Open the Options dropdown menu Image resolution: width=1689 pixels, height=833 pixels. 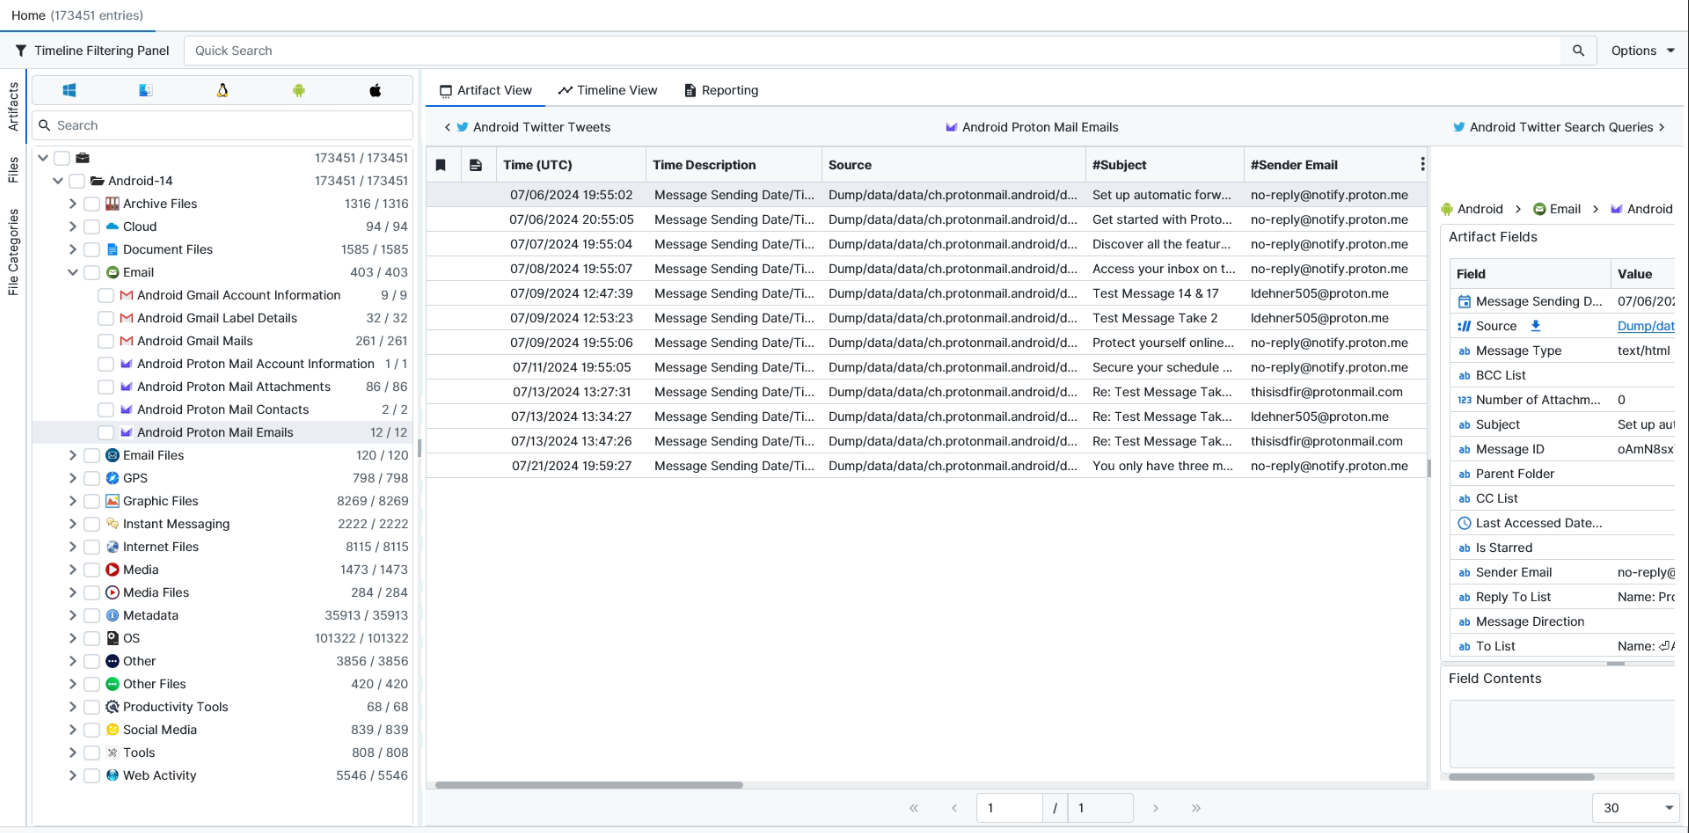tap(1642, 50)
